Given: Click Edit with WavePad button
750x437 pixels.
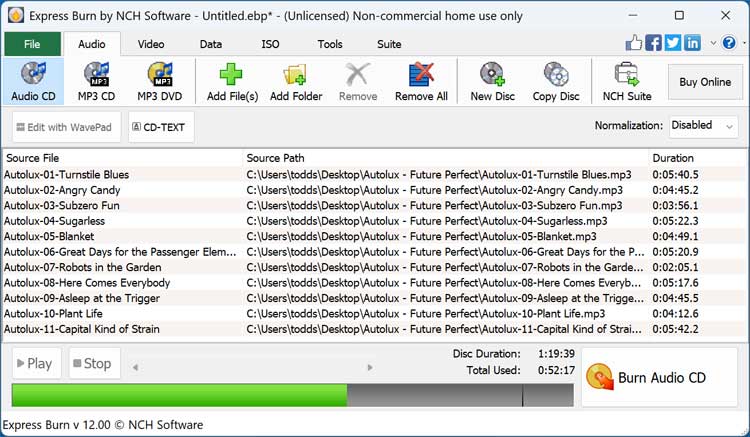Looking at the screenshot, I should (66, 127).
